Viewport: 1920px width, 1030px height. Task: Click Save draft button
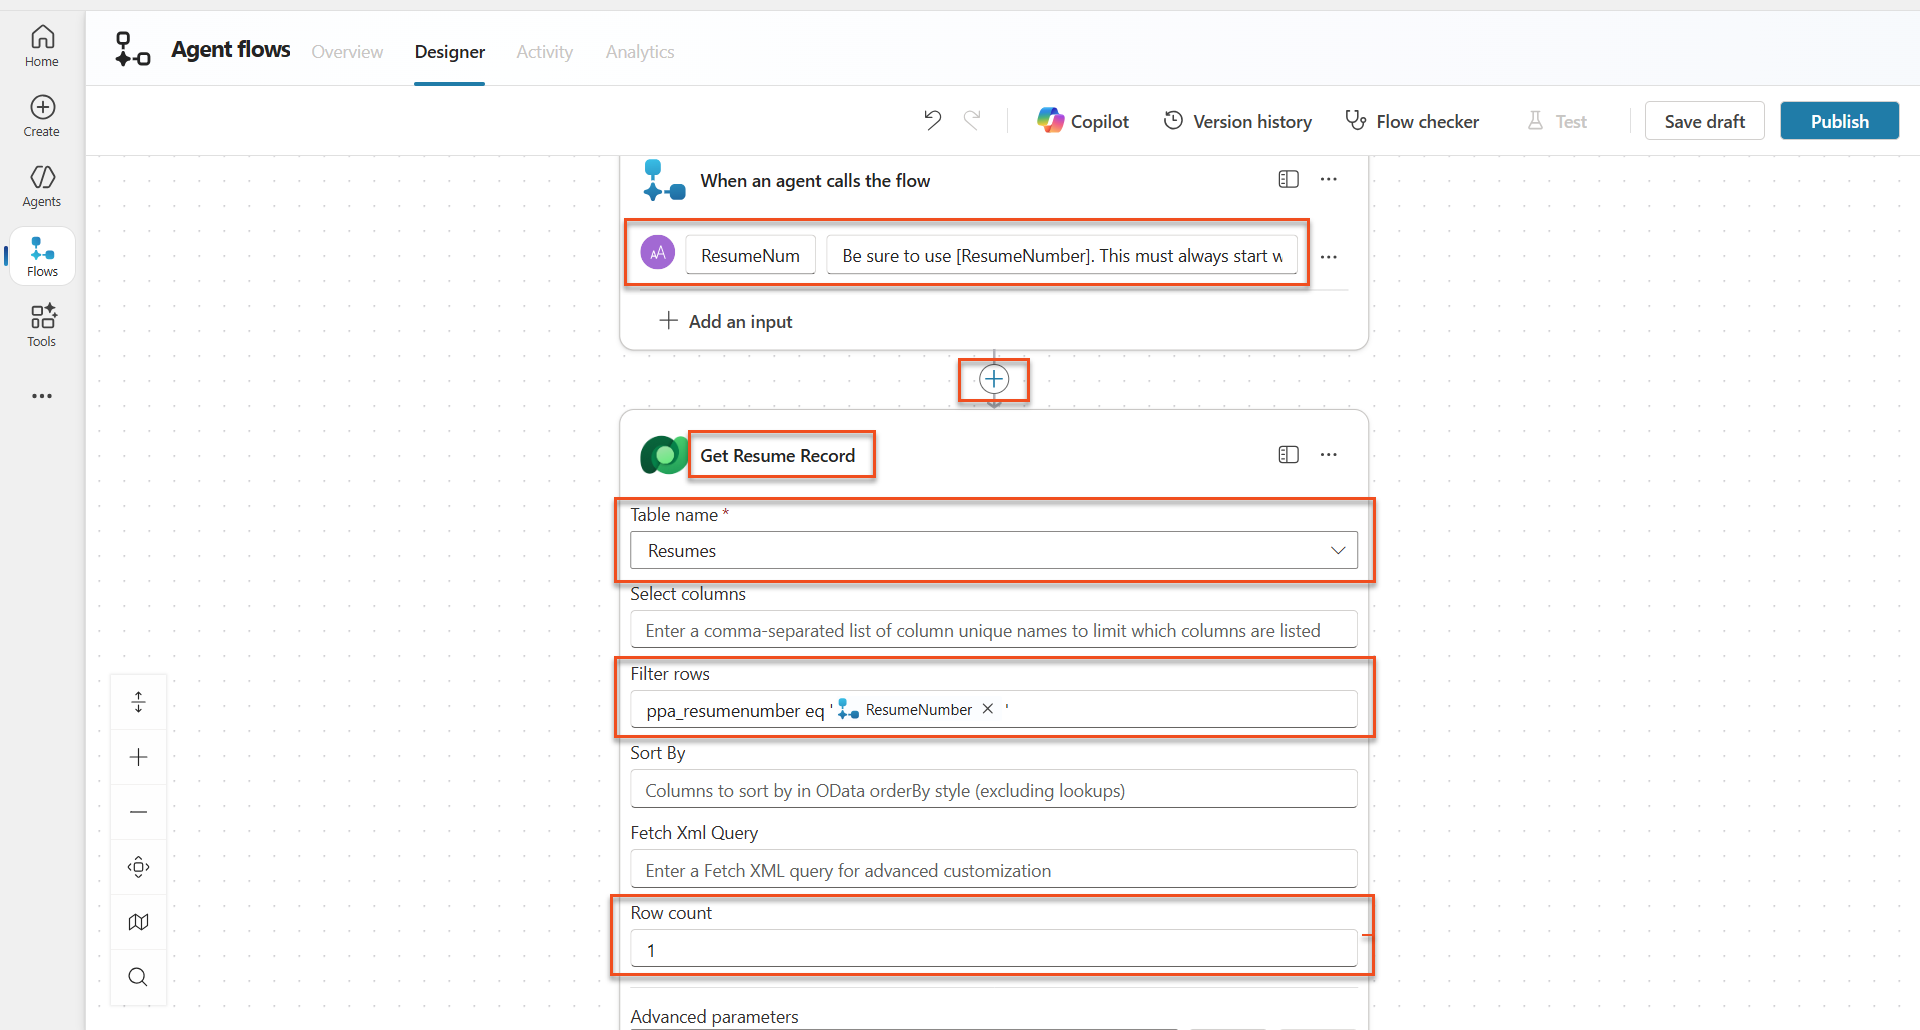(1704, 121)
